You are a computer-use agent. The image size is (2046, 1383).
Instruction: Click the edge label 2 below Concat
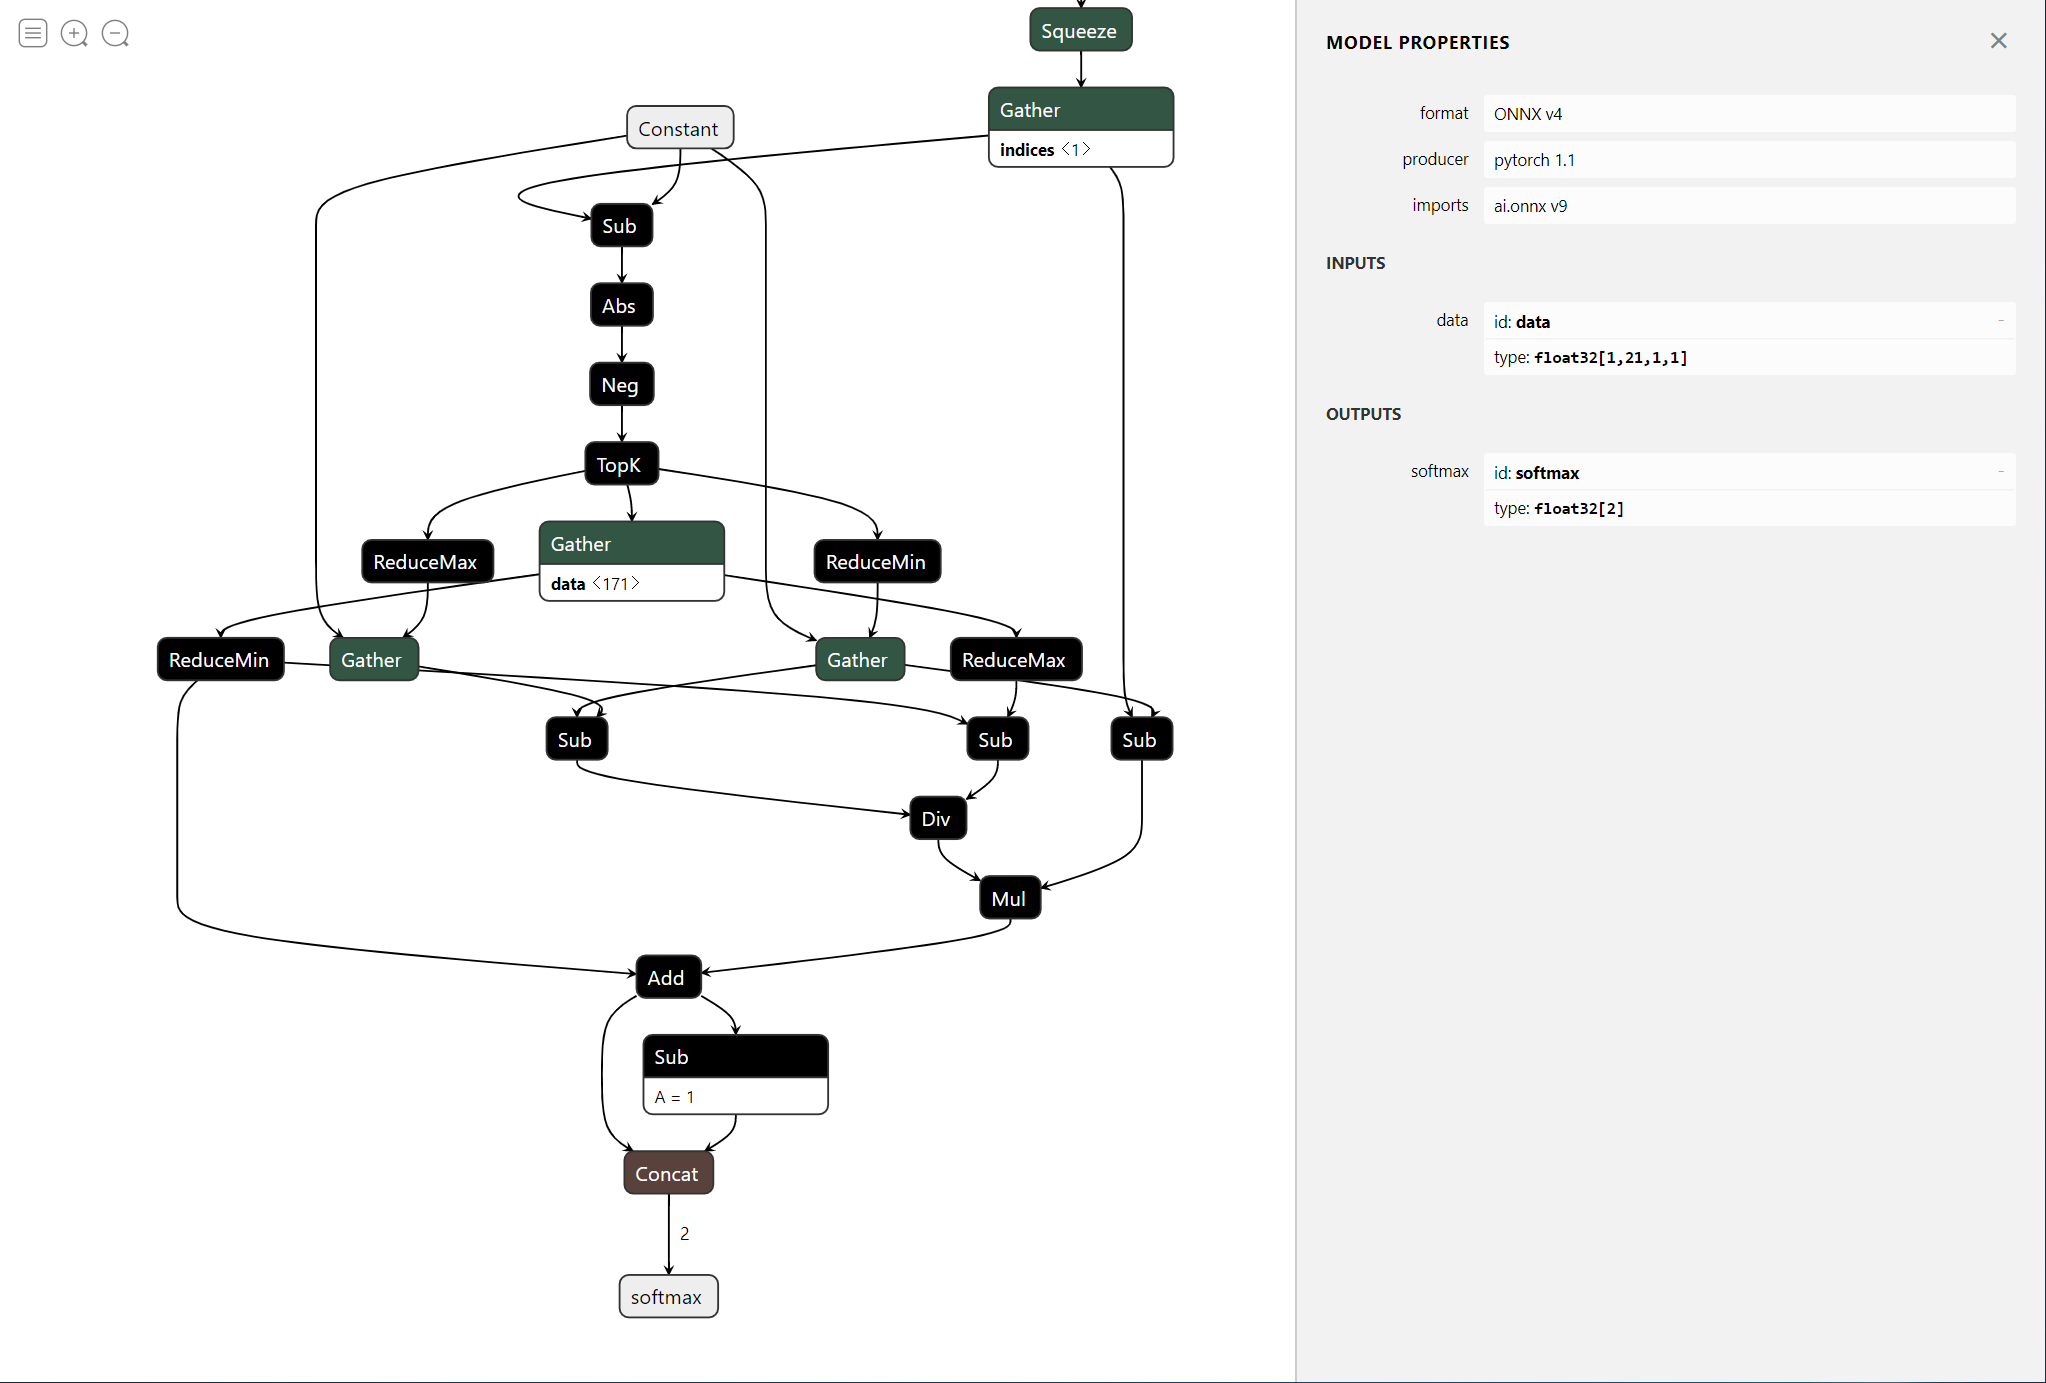[x=684, y=1233]
